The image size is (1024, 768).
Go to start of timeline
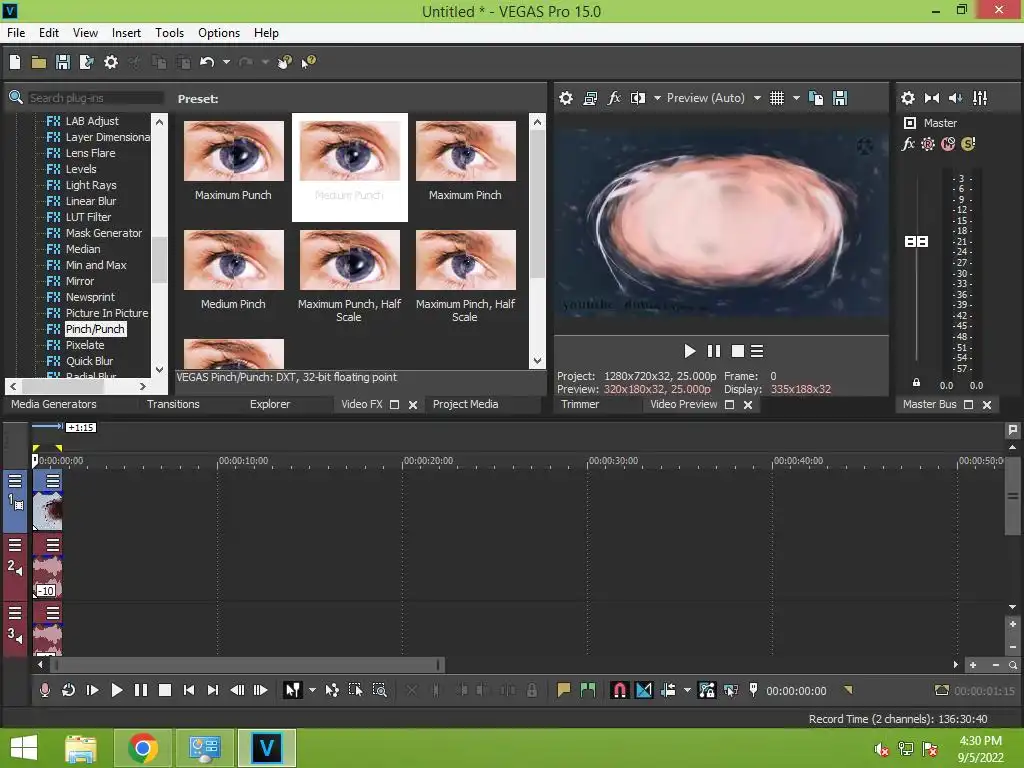(x=189, y=690)
